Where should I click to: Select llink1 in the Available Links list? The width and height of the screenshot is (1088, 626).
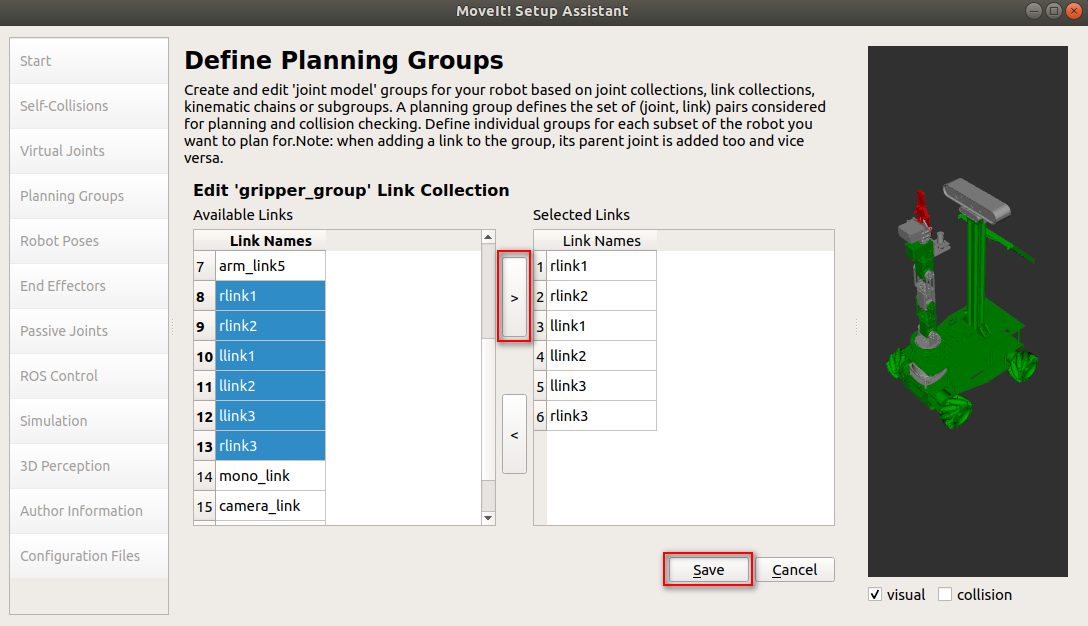pos(270,356)
